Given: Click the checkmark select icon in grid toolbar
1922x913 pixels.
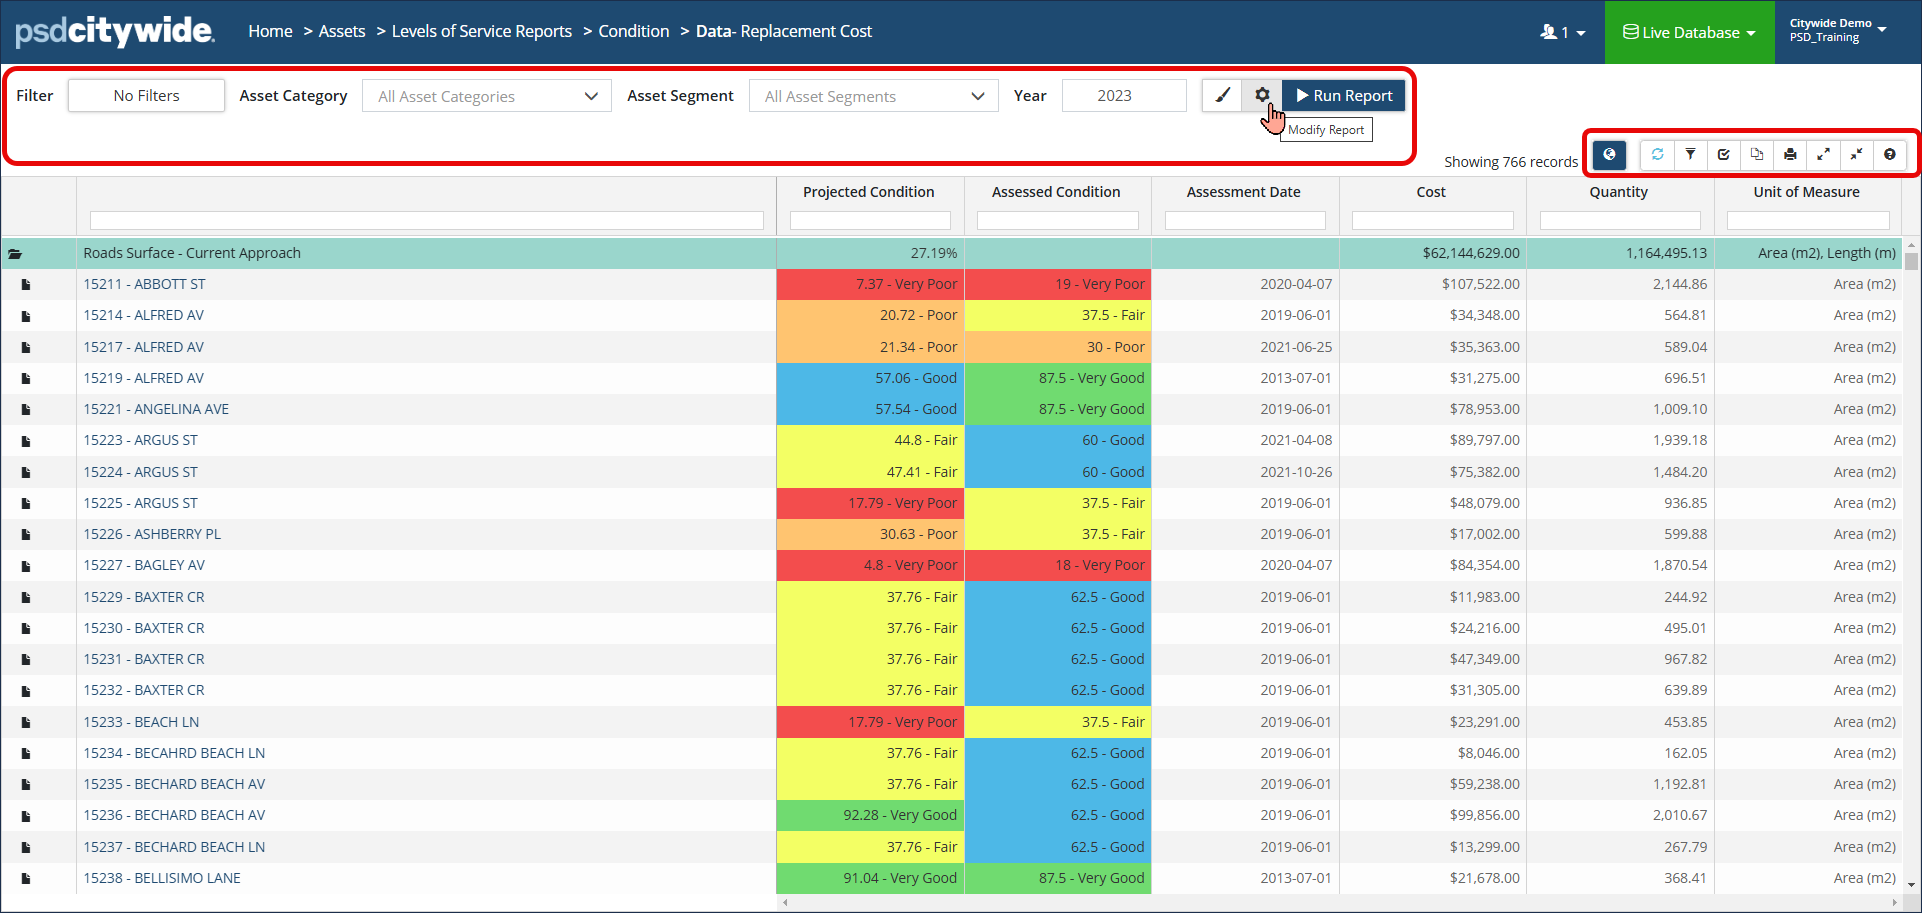Looking at the screenshot, I should pyautogui.click(x=1723, y=154).
